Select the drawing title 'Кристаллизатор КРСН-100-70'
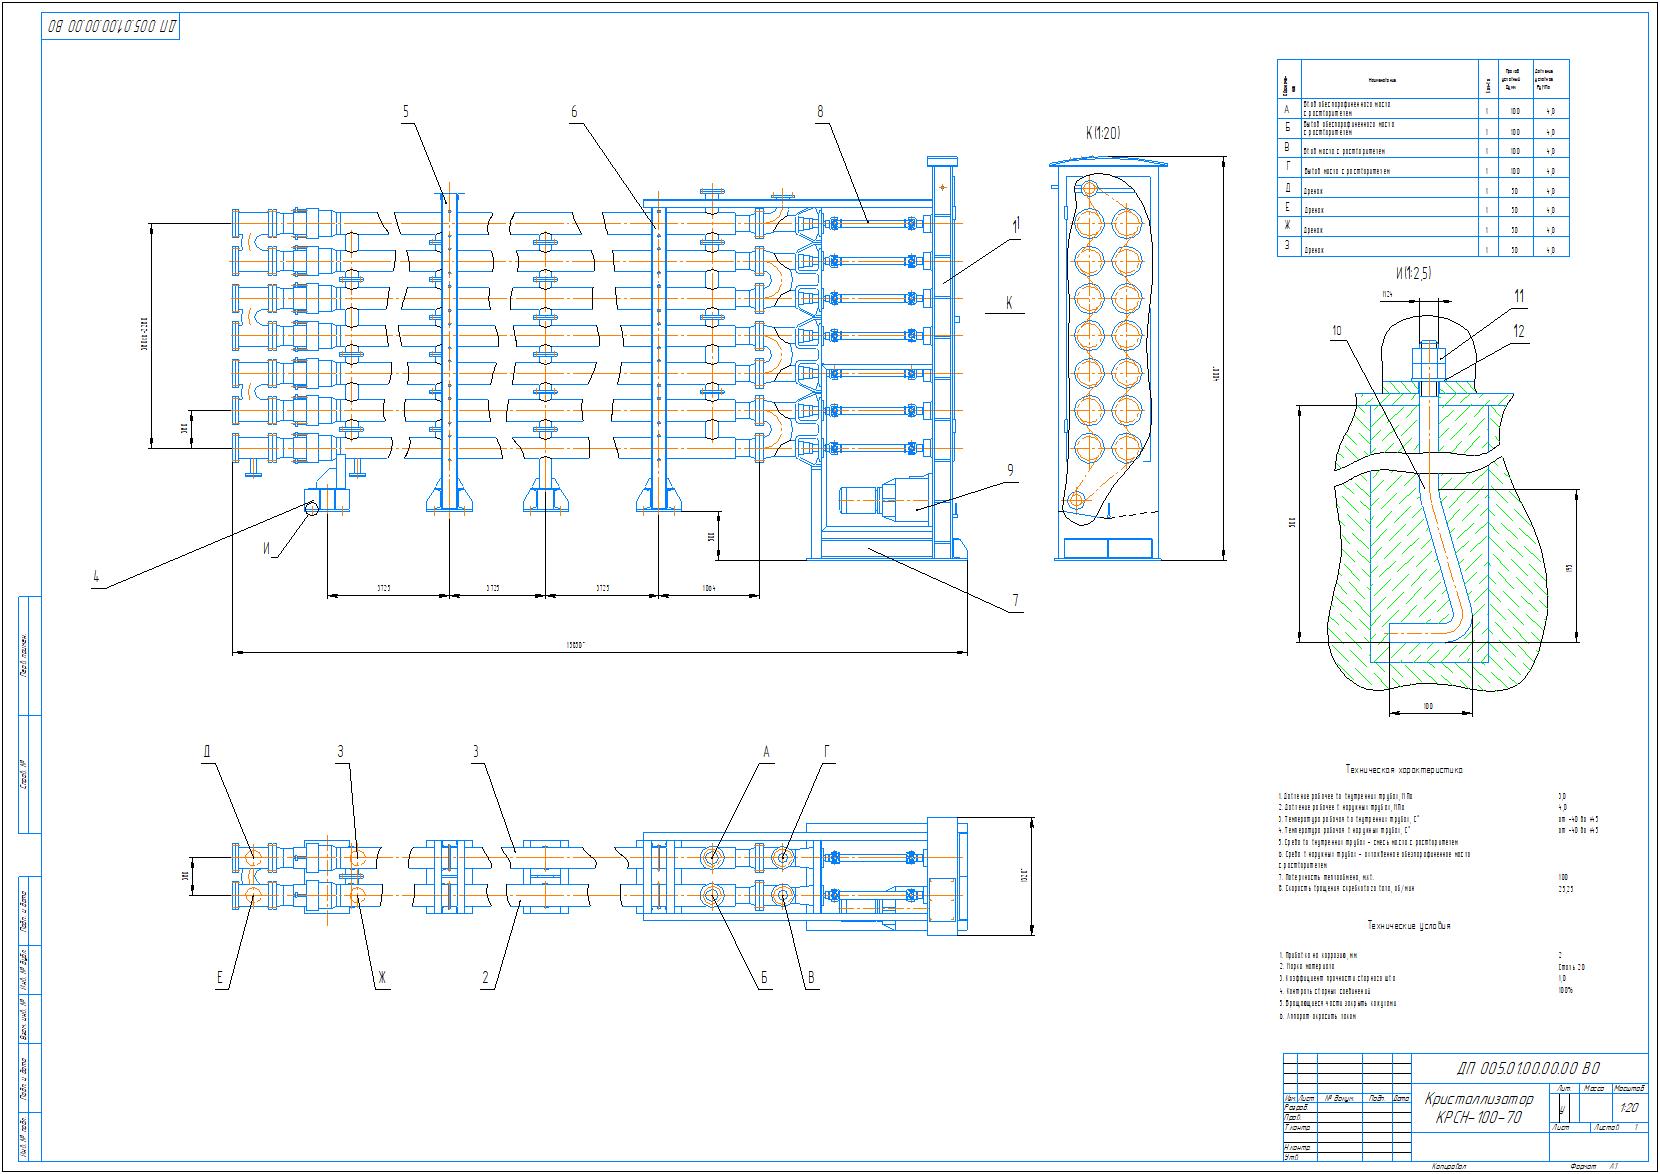 click(x=1477, y=1108)
